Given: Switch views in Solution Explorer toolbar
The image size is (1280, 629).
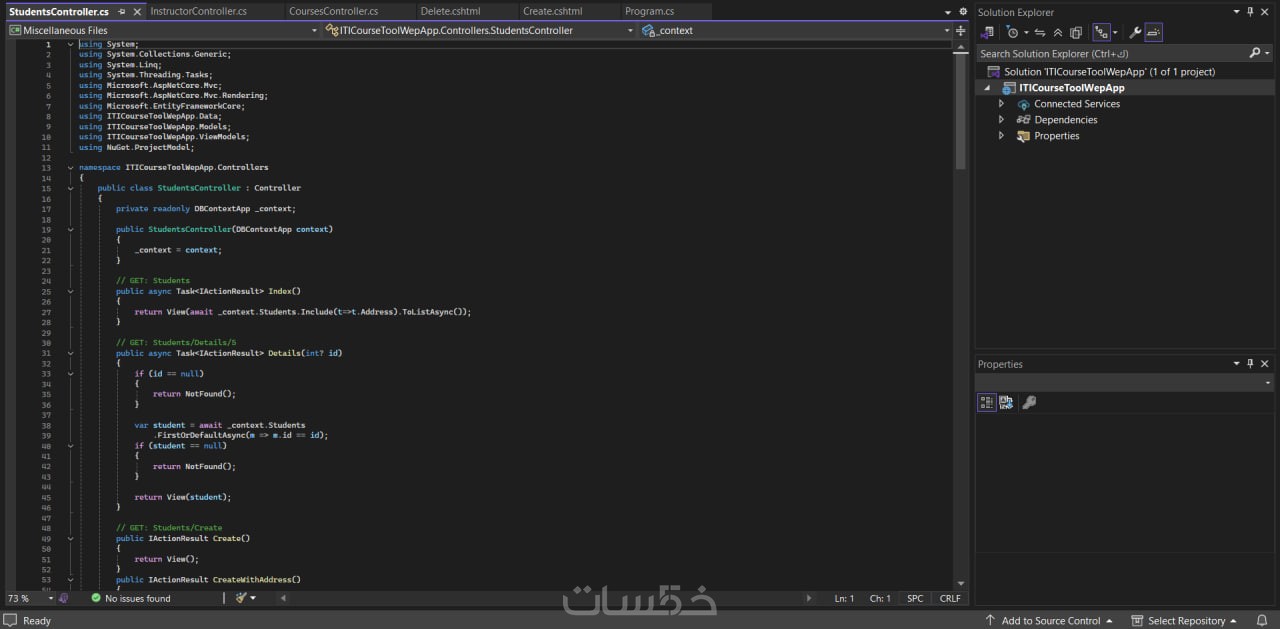Looking at the screenshot, I should [x=987, y=32].
